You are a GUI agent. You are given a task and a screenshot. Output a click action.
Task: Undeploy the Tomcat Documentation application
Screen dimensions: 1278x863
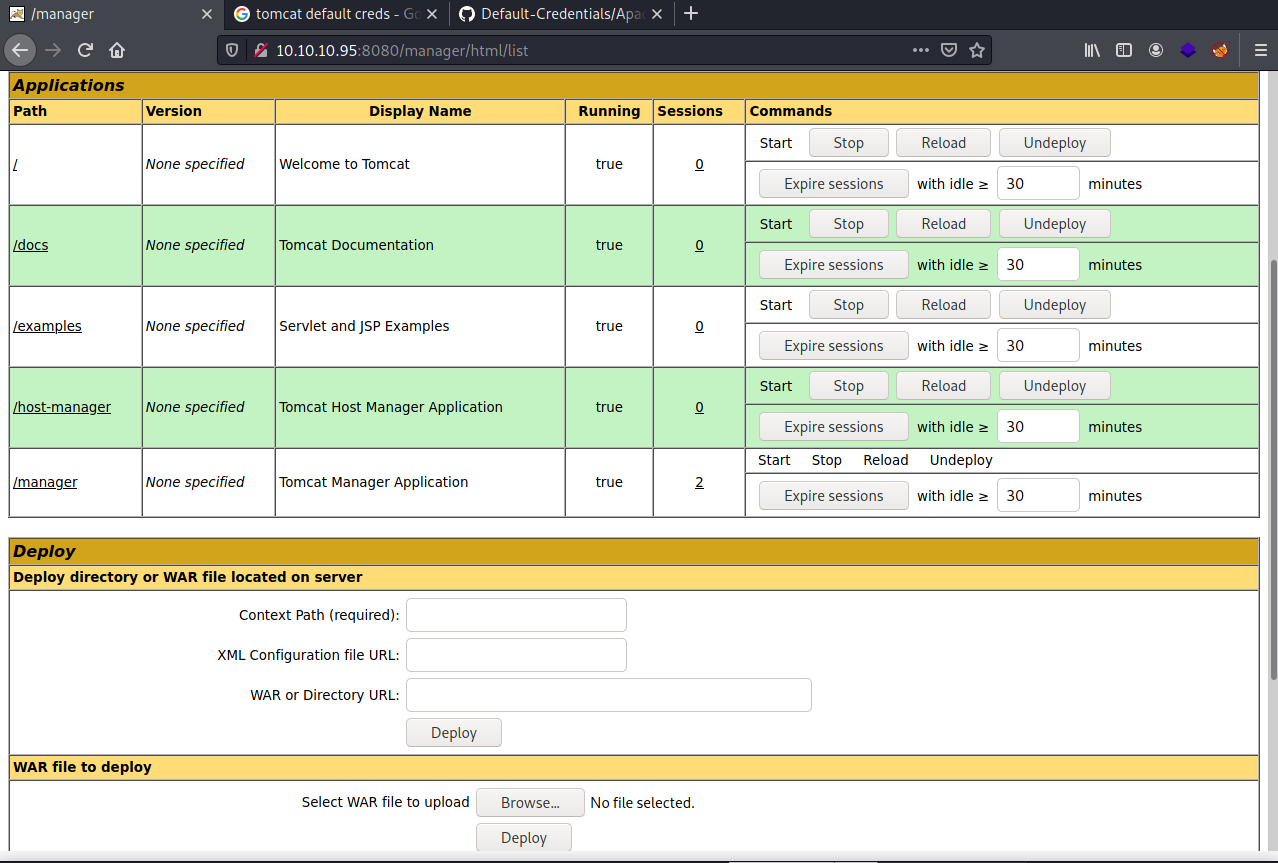pyautogui.click(x=1054, y=224)
